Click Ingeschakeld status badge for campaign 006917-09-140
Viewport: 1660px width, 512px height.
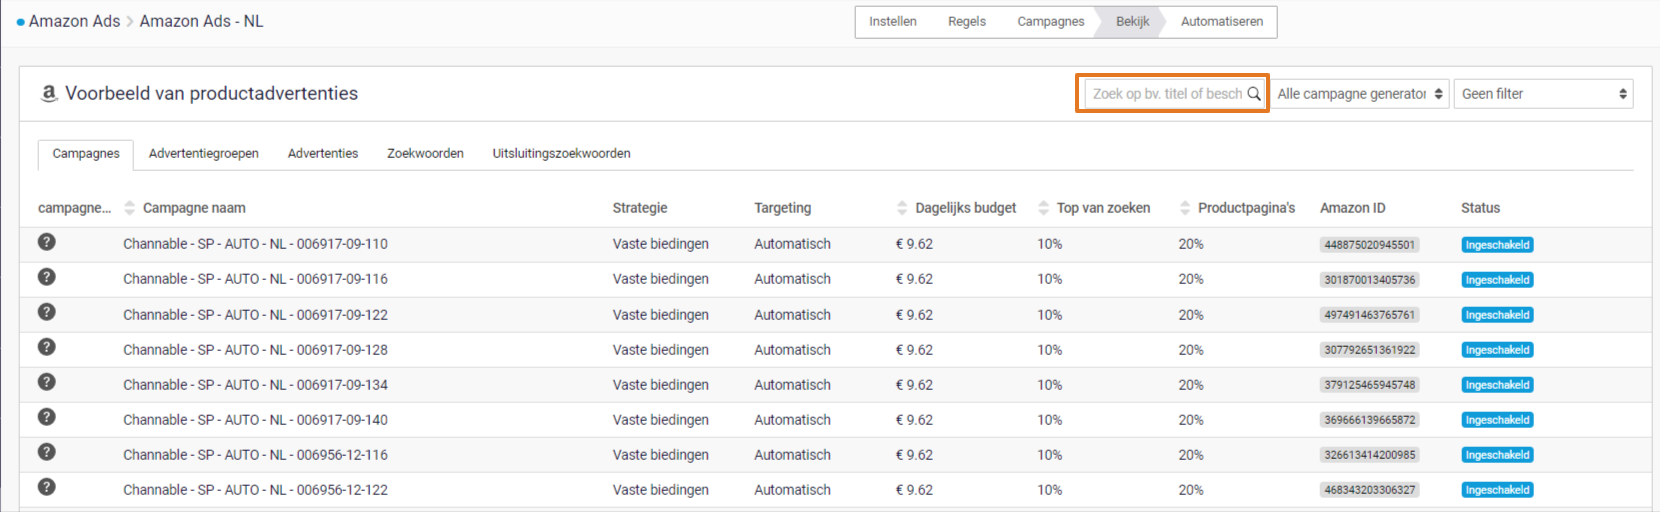(1497, 420)
